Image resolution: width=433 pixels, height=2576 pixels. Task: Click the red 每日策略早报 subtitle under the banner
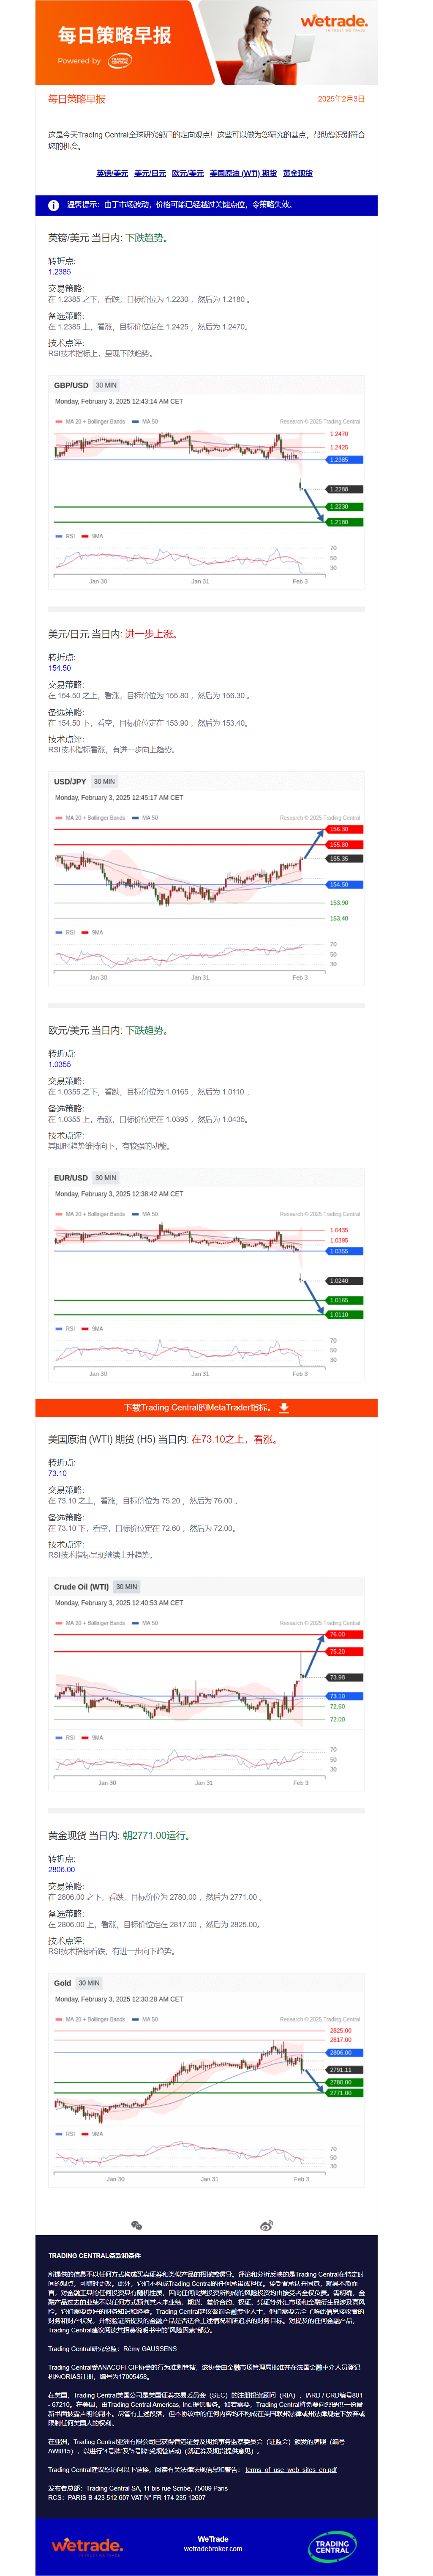[77, 99]
